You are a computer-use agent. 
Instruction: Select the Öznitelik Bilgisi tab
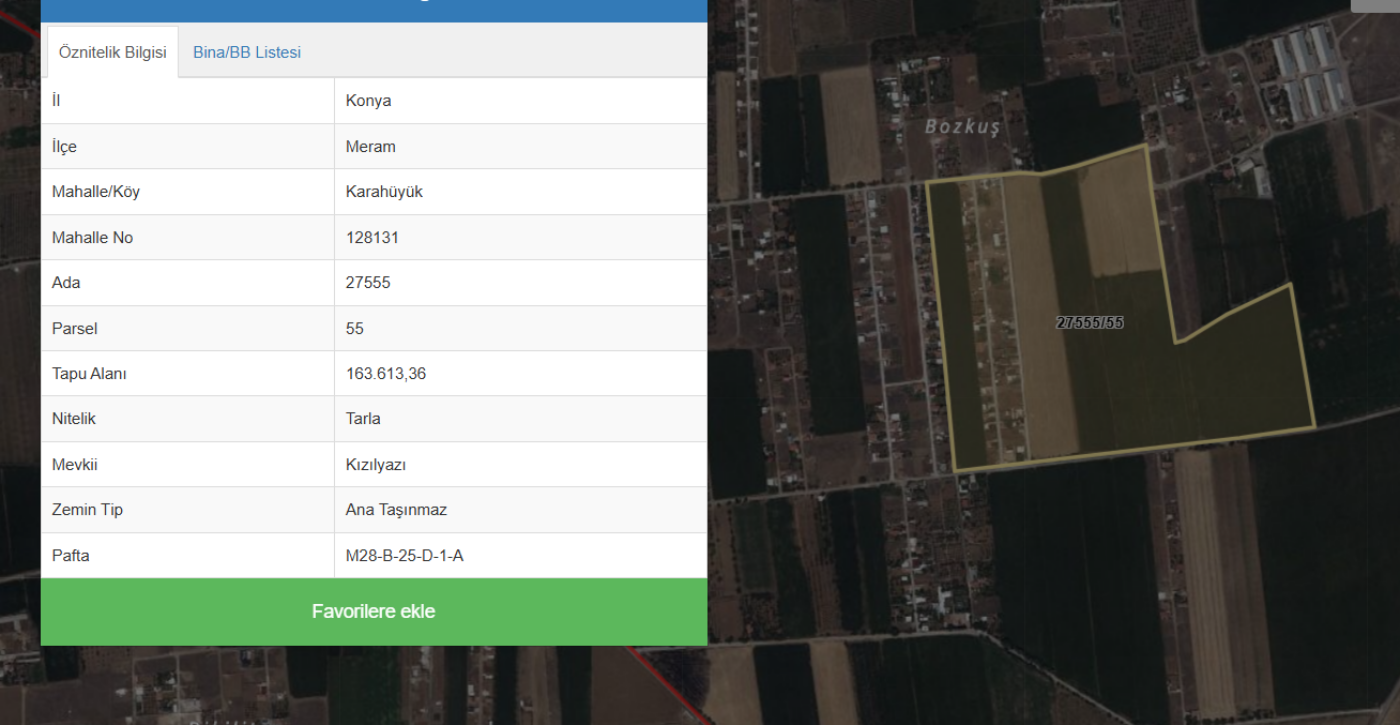(x=112, y=52)
